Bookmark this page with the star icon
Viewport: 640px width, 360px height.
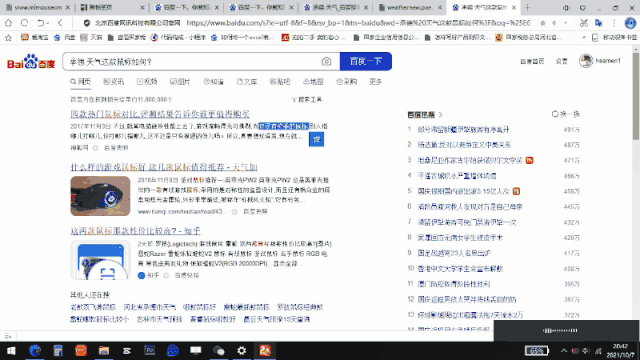click(542, 23)
